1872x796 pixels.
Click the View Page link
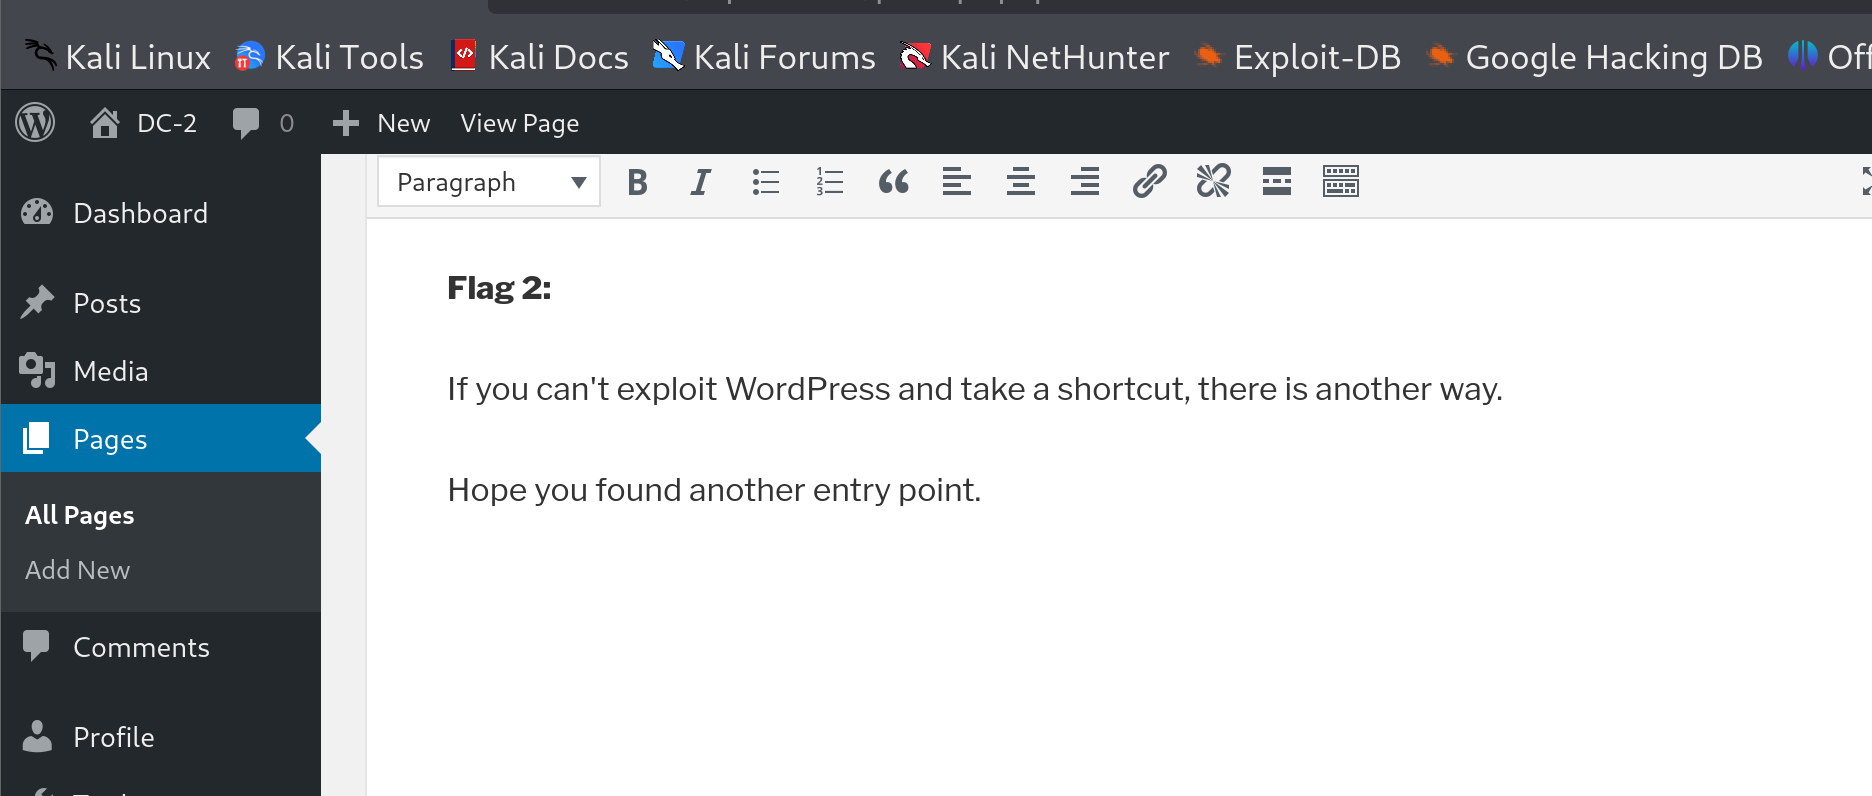[x=519, y=123]
